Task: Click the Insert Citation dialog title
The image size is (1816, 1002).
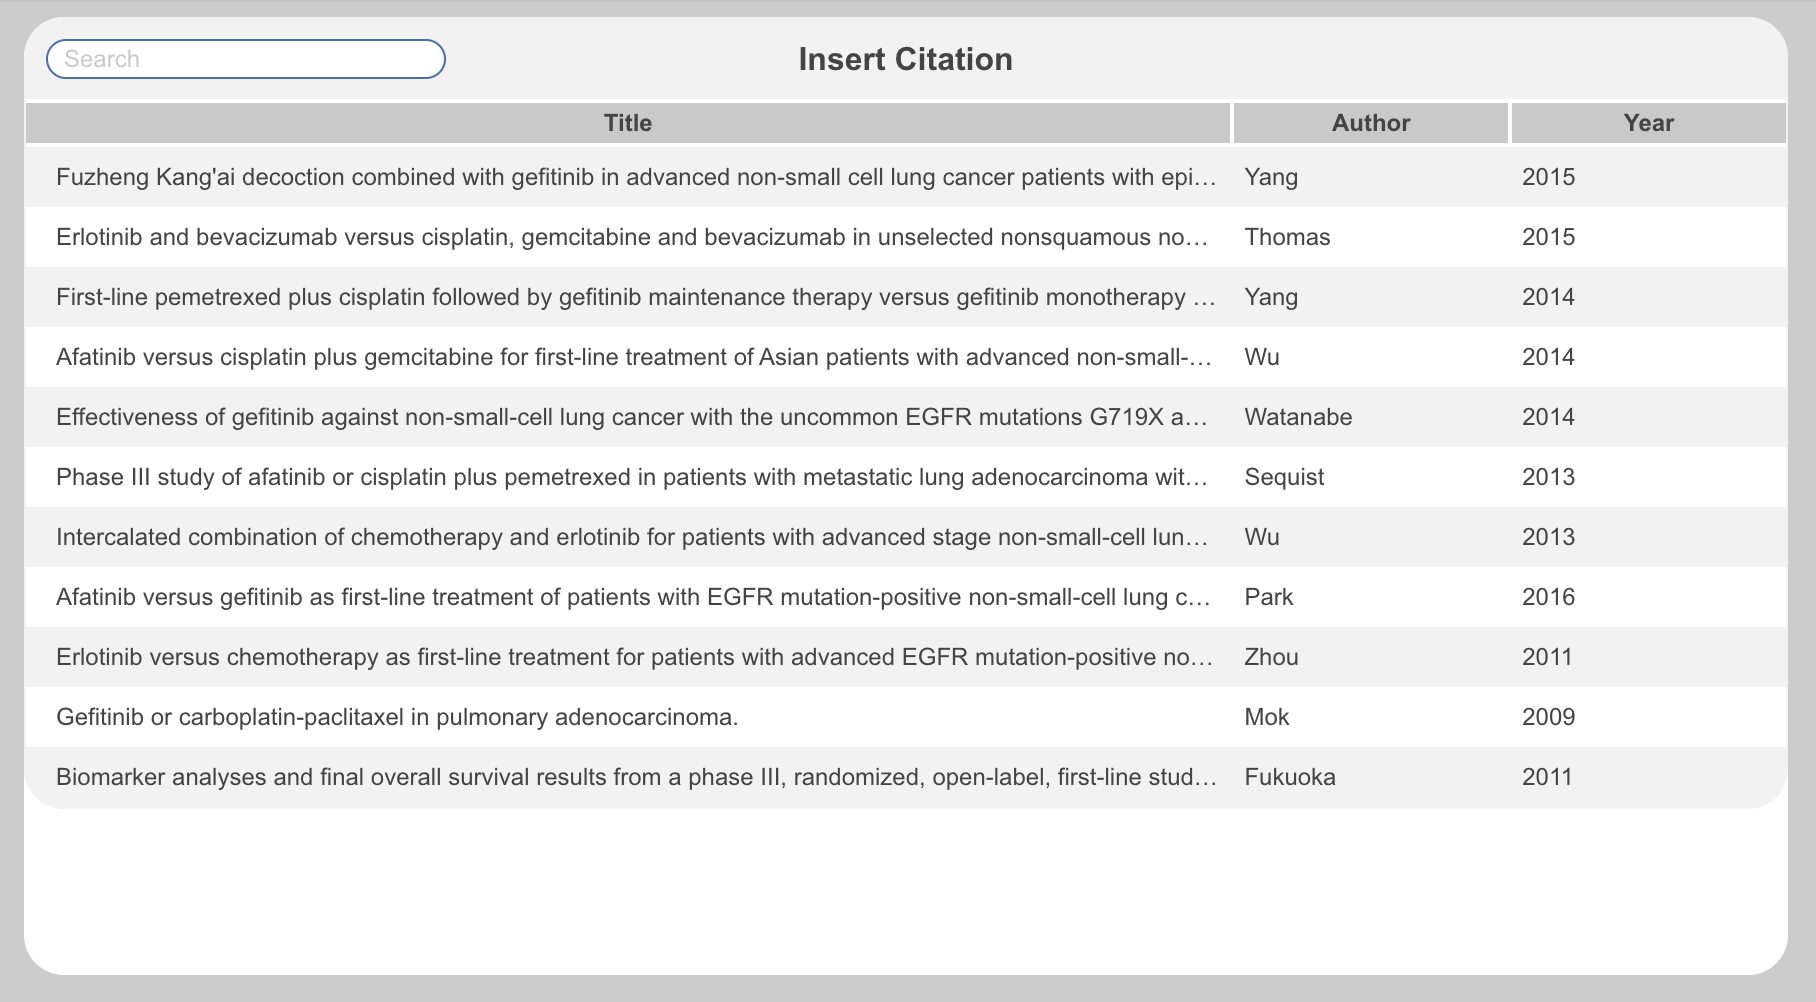Action: (904, 59)
